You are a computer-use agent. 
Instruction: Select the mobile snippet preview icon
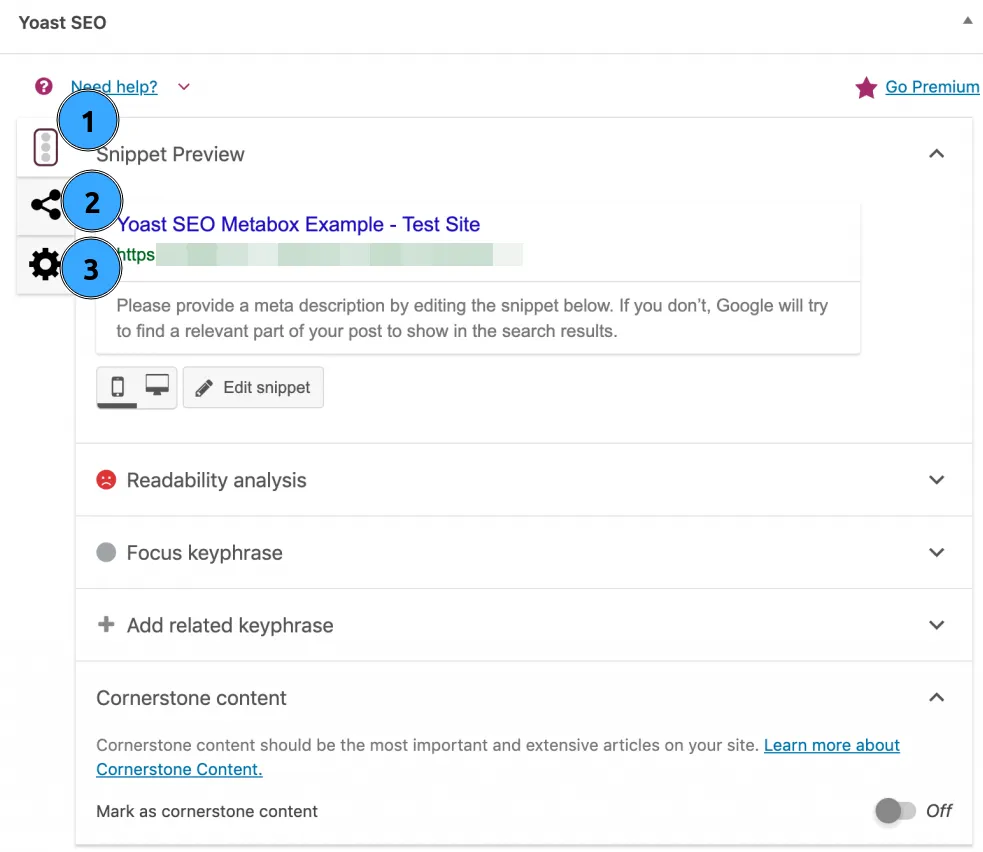[120, 387]
